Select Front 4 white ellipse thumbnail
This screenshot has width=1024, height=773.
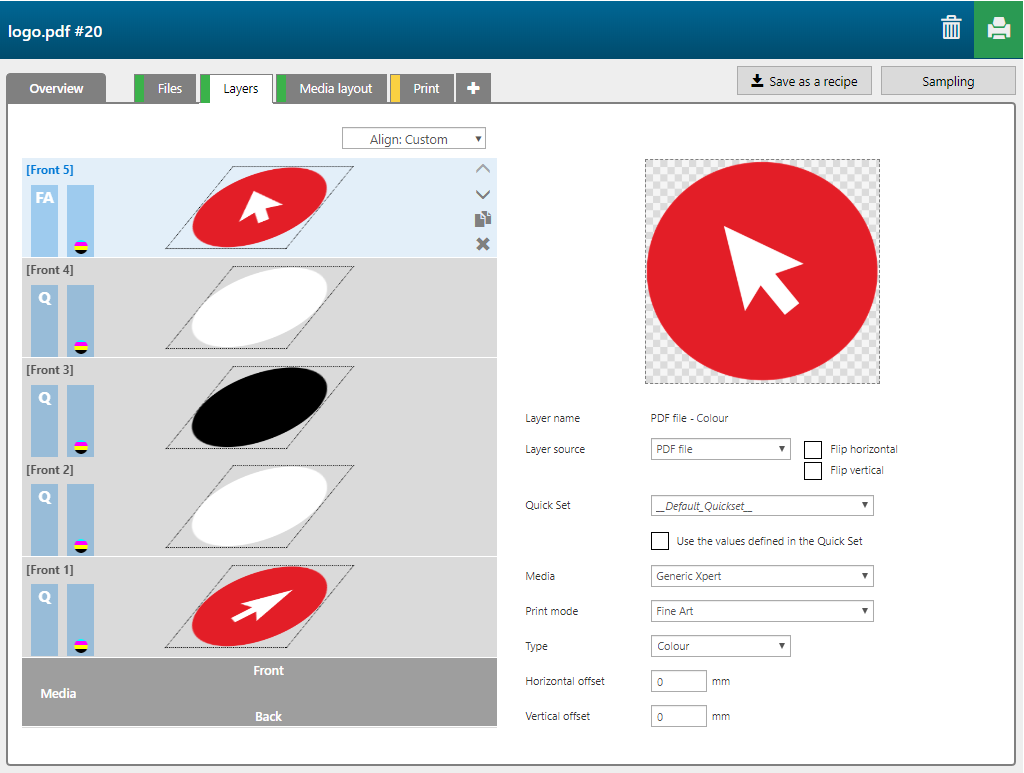[259, 307]
